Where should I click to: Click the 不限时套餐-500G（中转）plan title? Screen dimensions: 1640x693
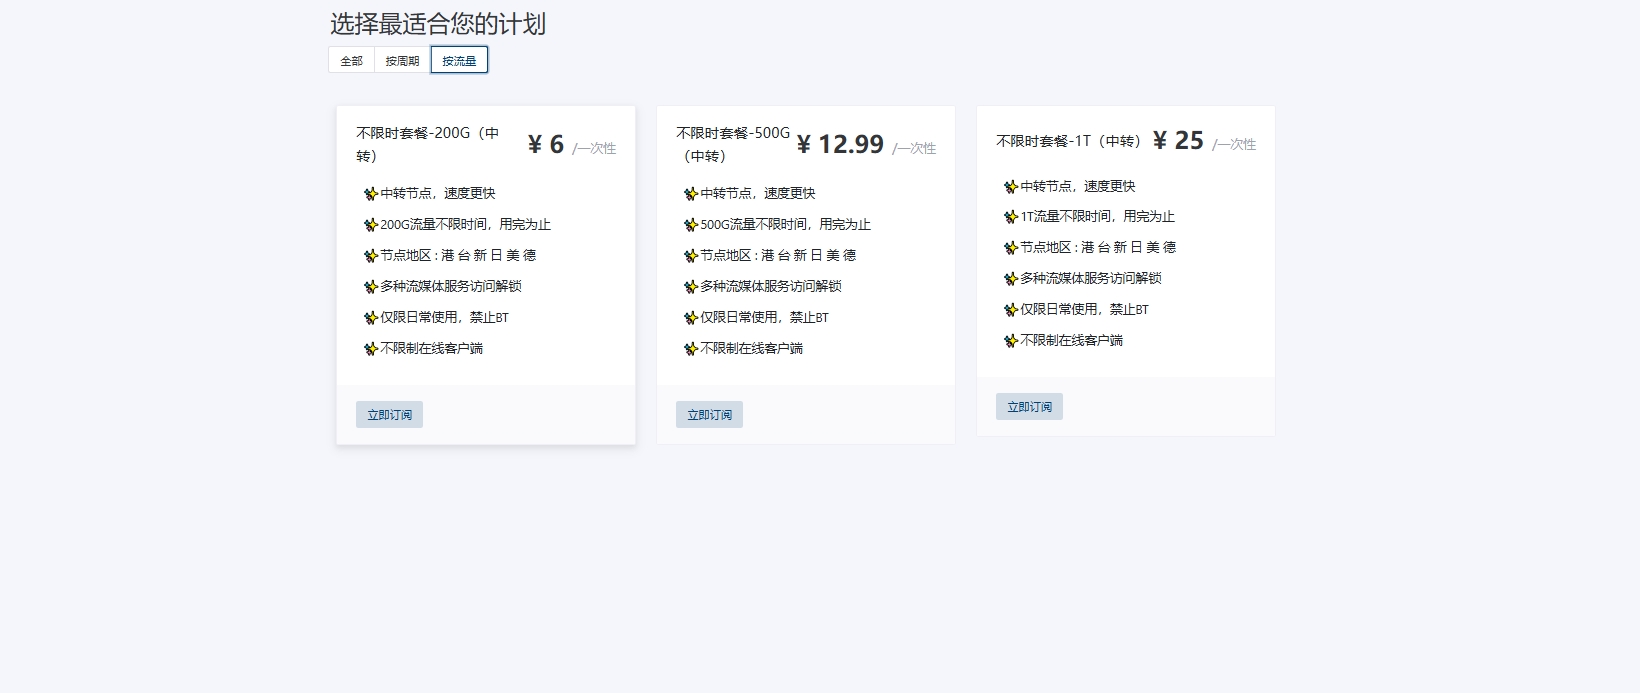[x=733, y=144]
